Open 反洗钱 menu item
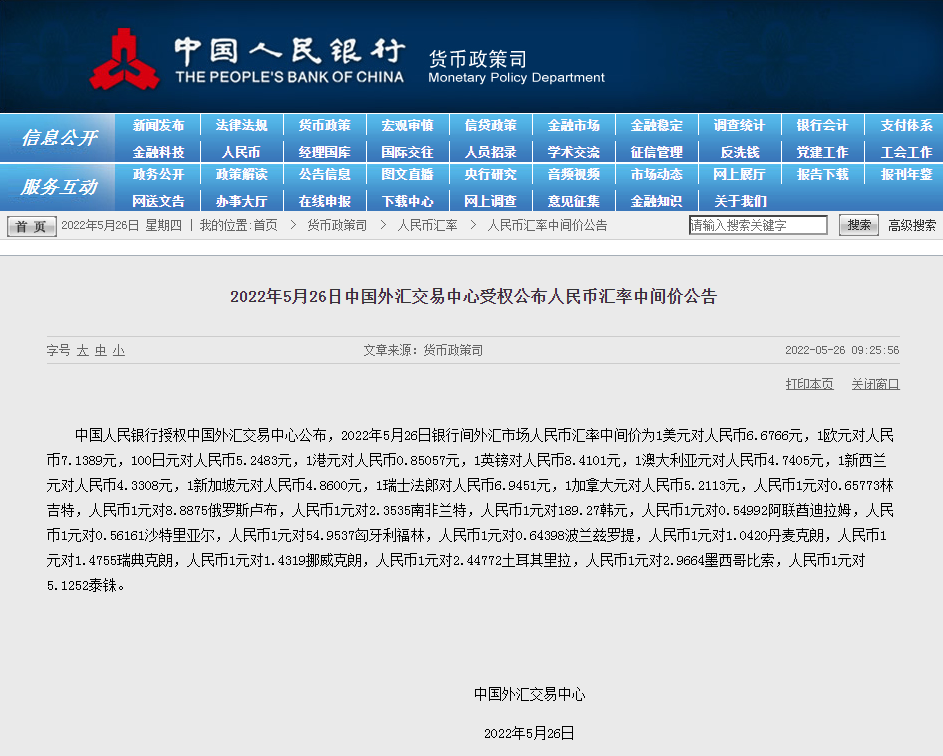The image size is (943, 756). (x=739, y=152)
